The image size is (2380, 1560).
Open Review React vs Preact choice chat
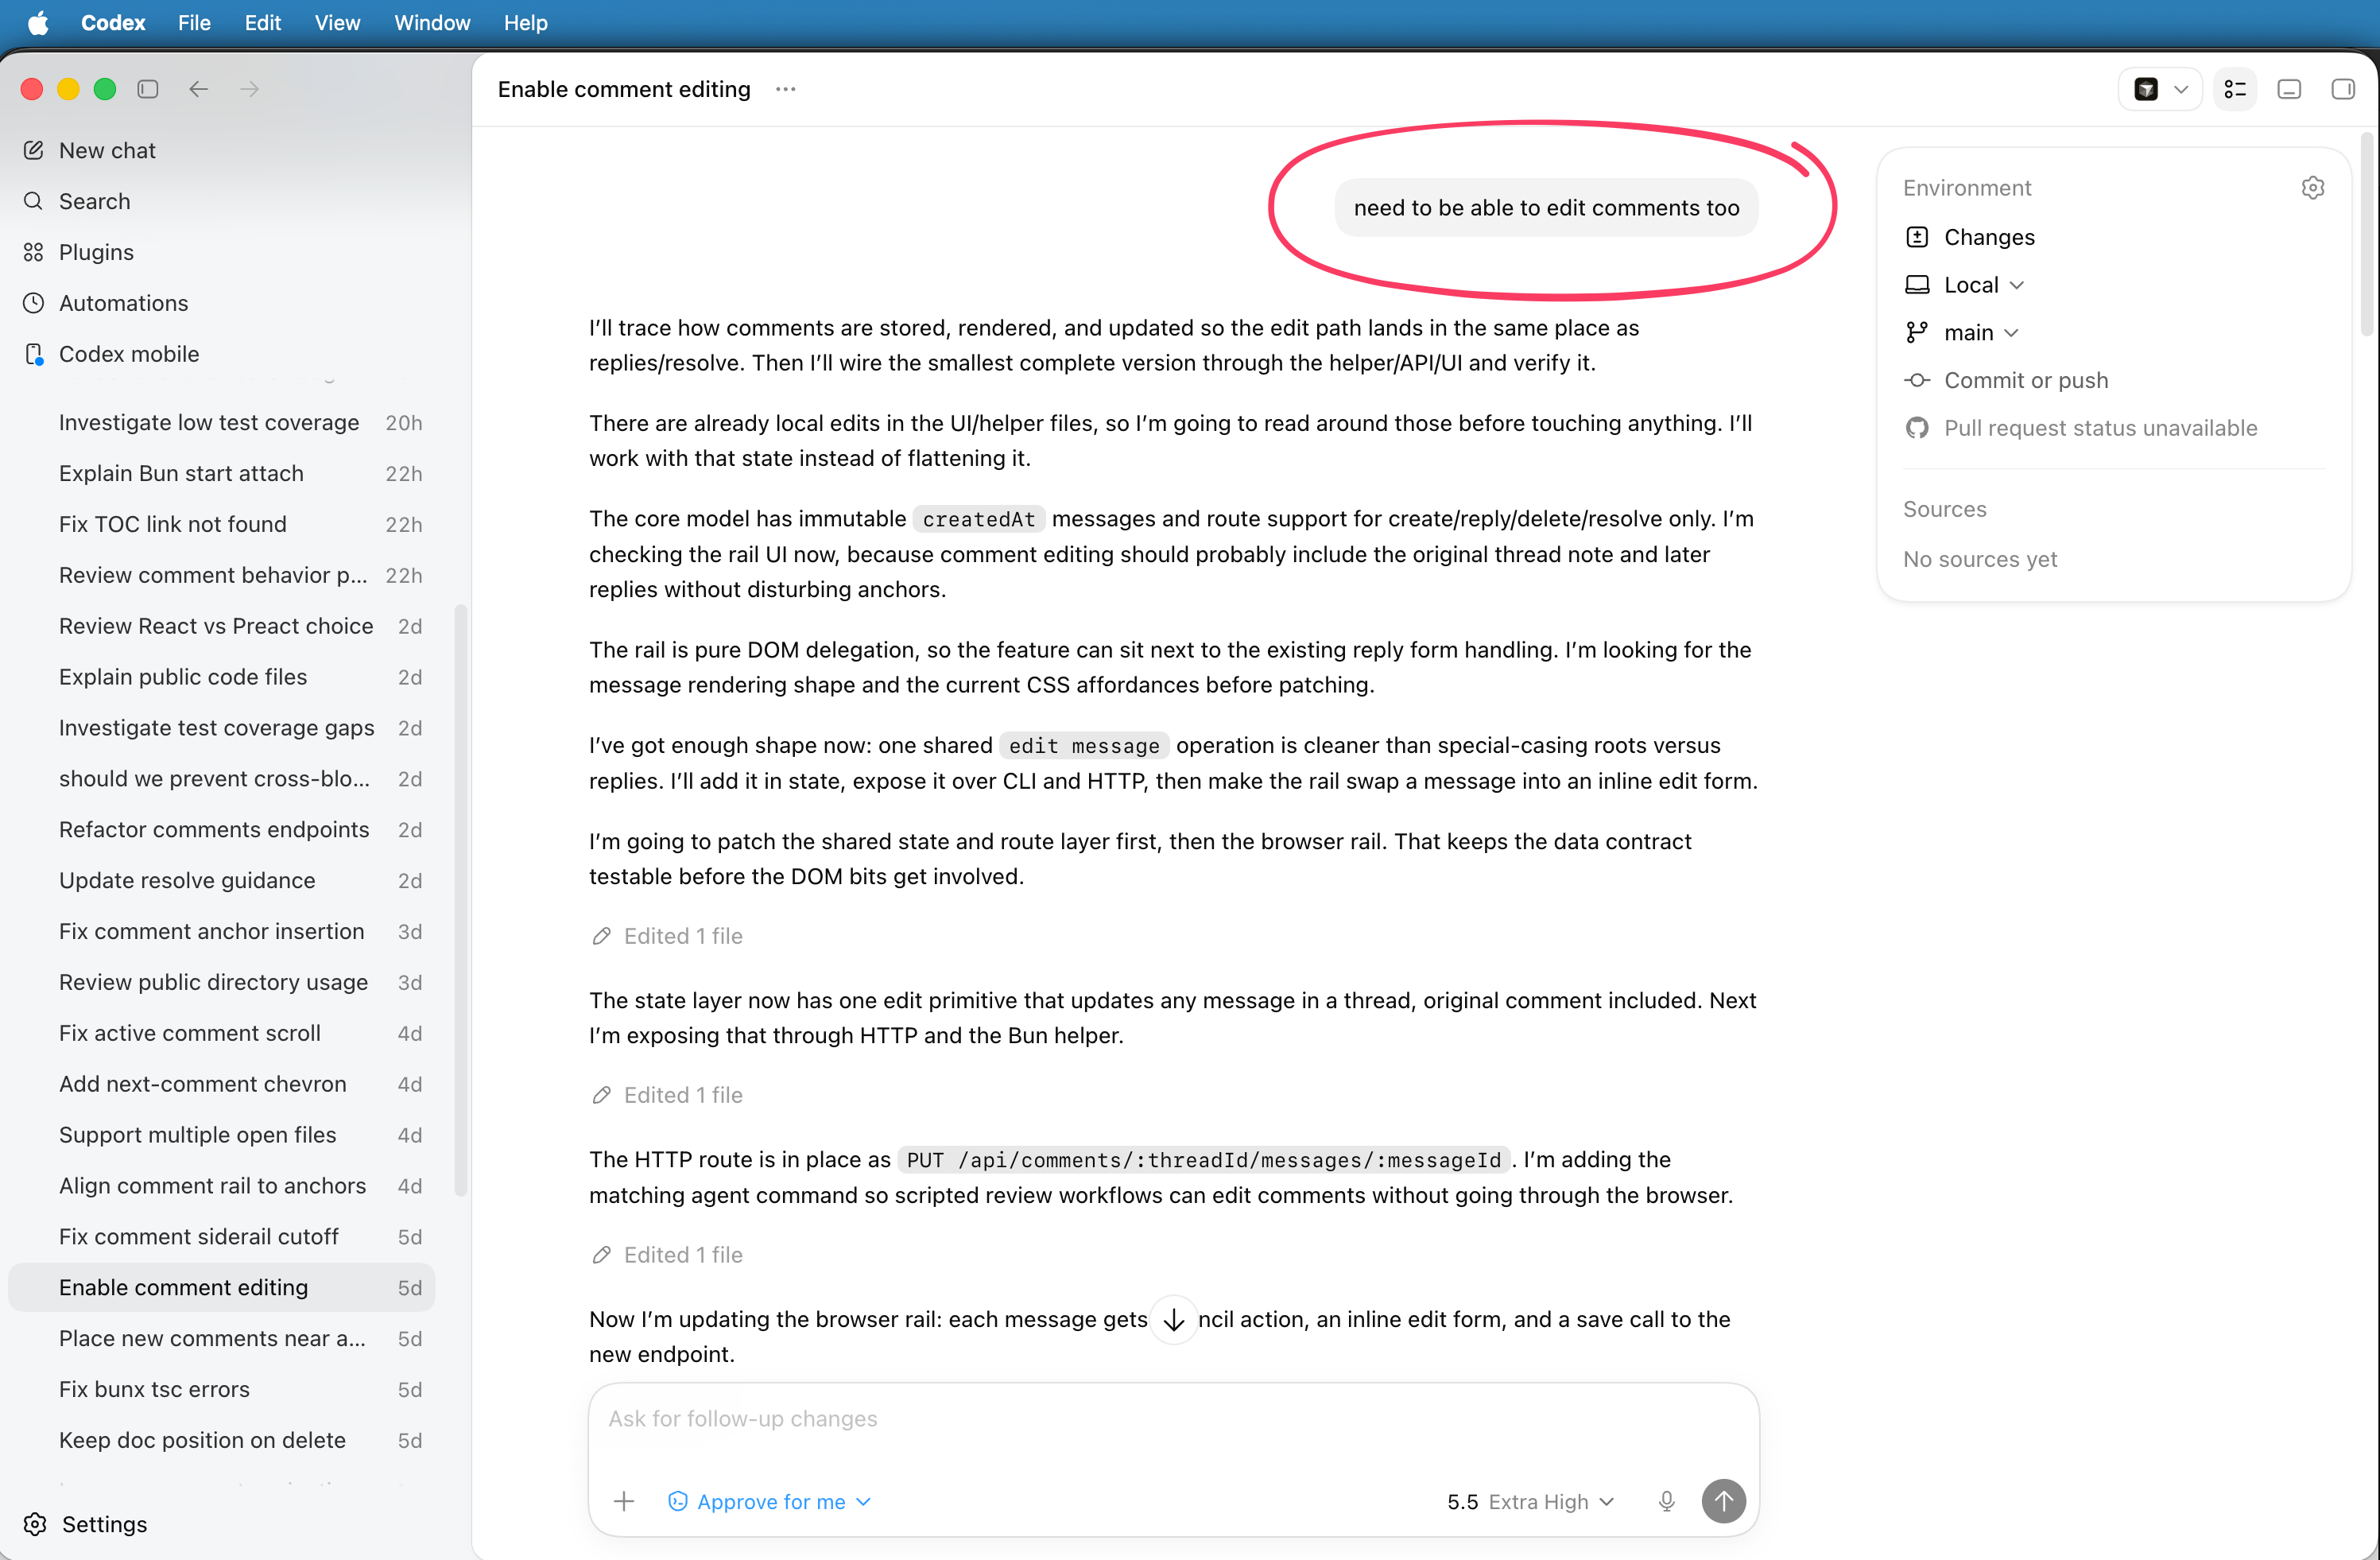[x=222, y=626]
